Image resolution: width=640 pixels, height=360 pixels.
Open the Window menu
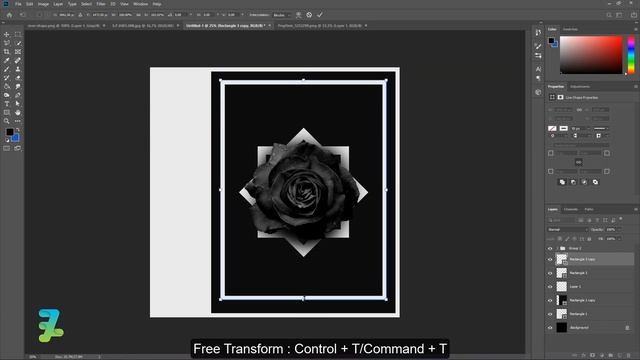pos(140,4)
